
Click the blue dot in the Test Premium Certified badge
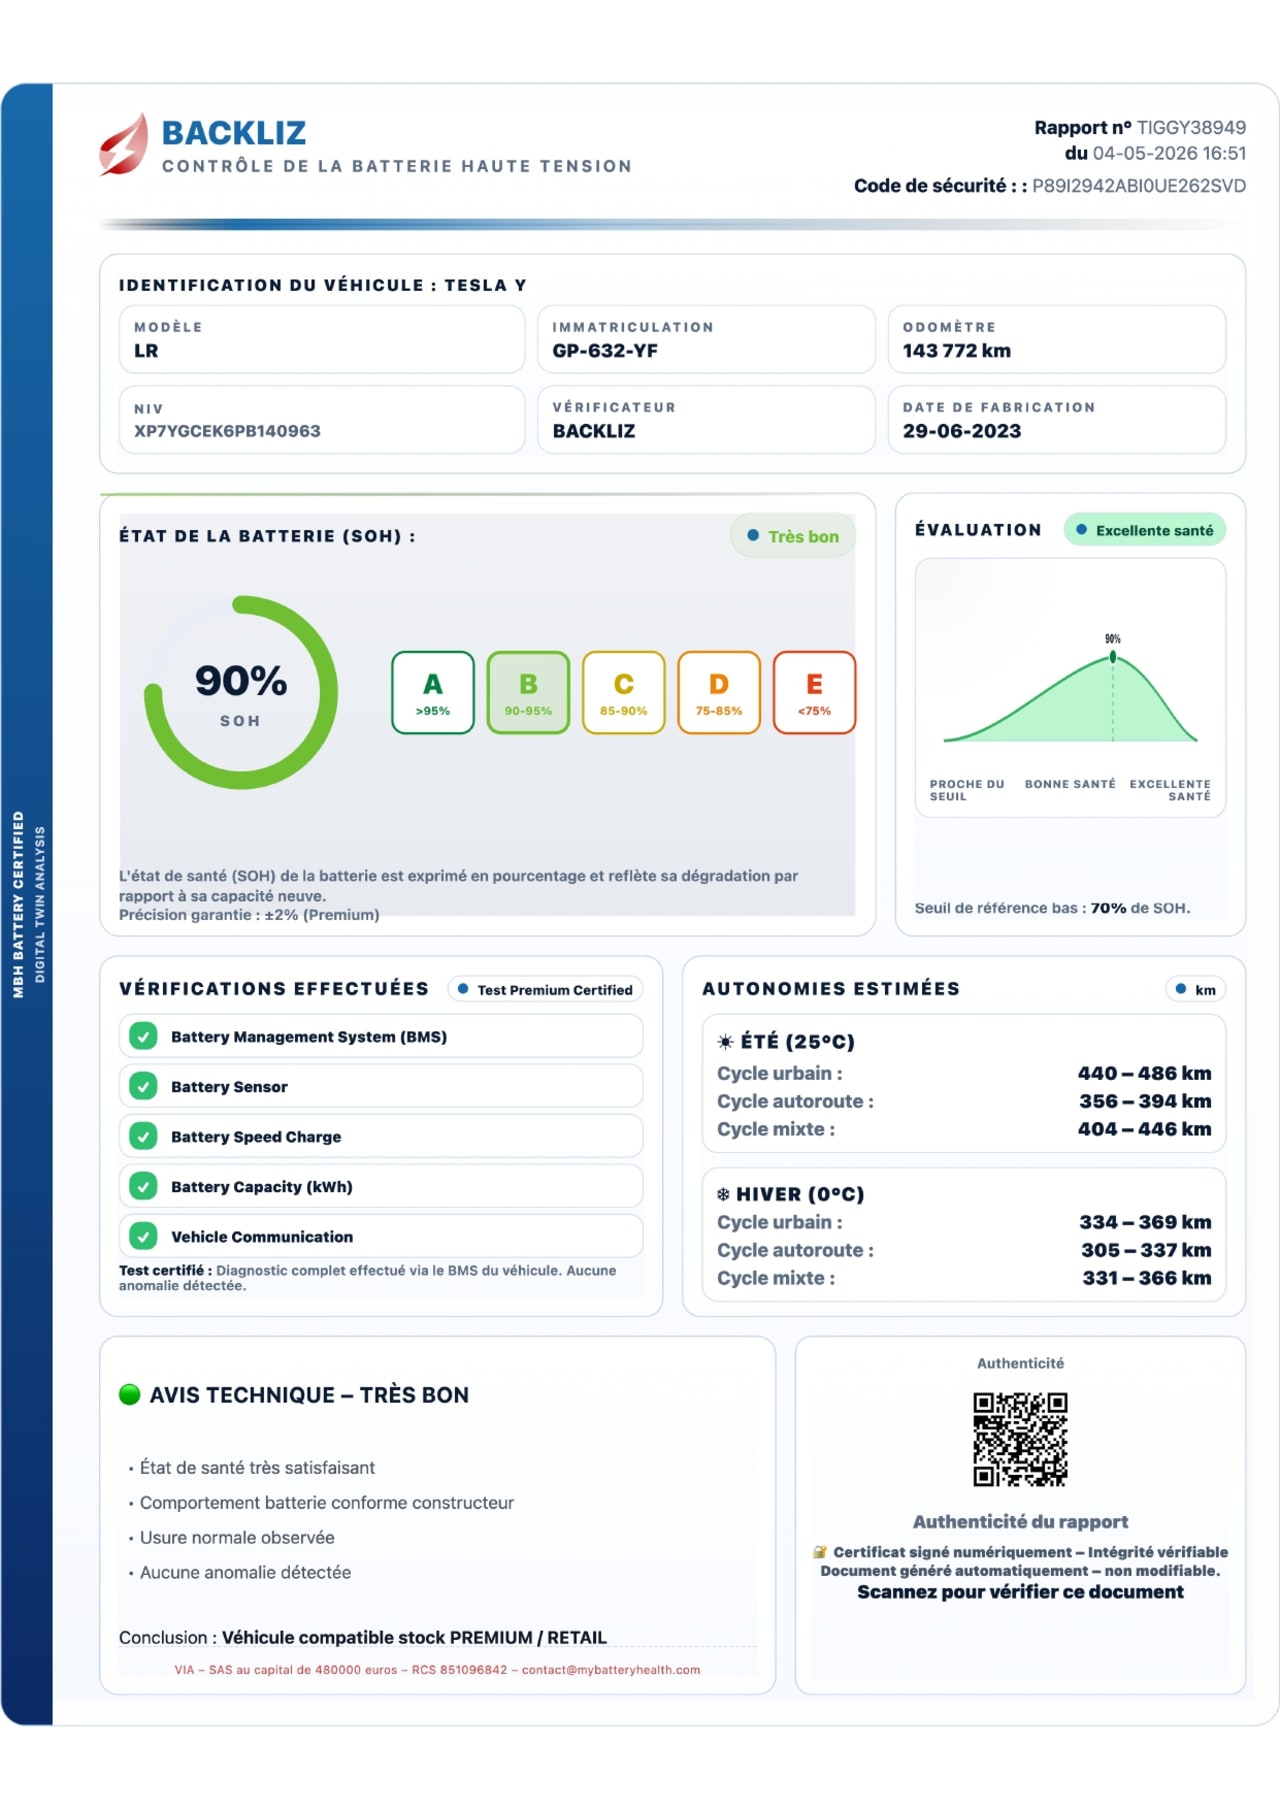point(463,989)
